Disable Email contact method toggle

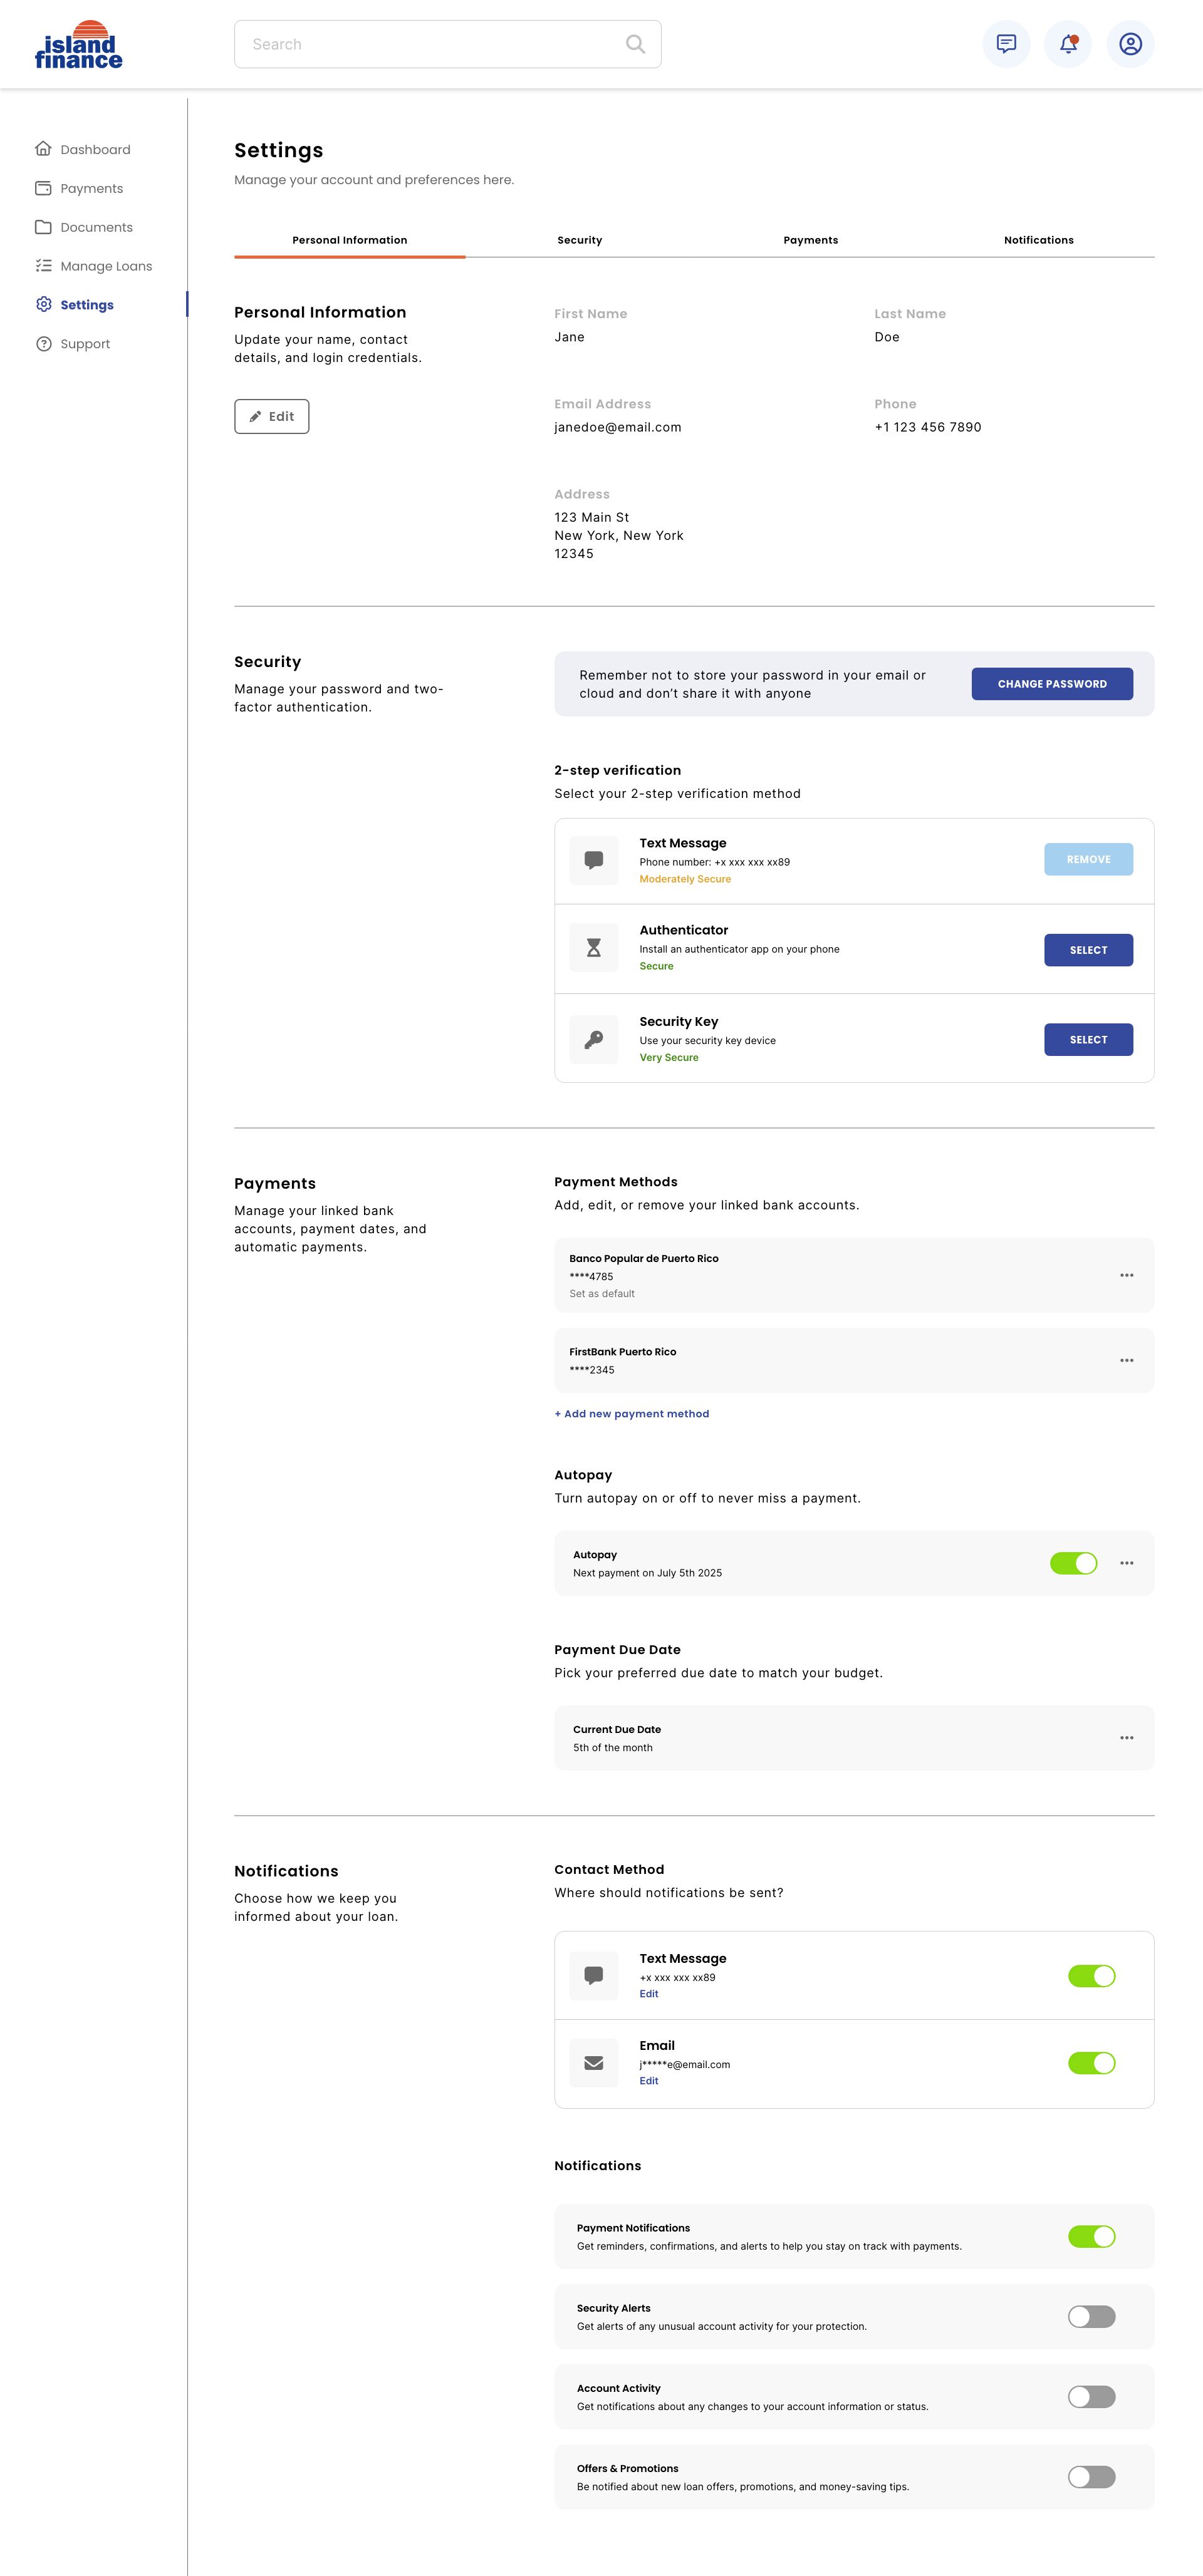click(x=1091, y=2063)
